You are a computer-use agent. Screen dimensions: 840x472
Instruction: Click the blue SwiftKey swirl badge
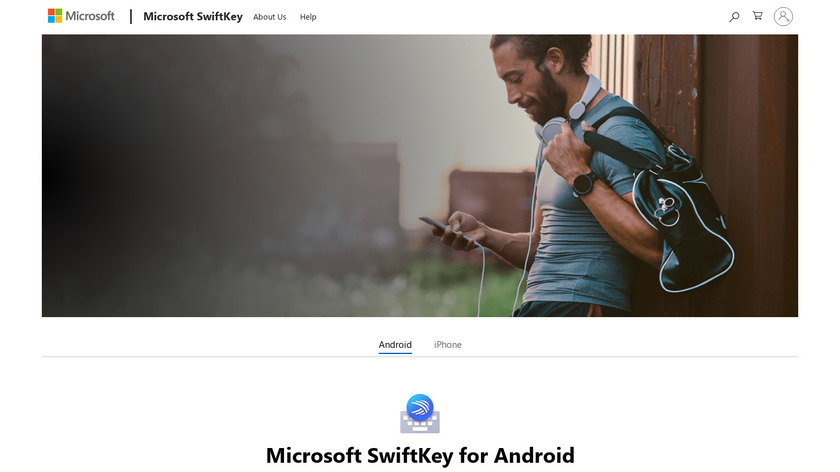click(420, 407)
